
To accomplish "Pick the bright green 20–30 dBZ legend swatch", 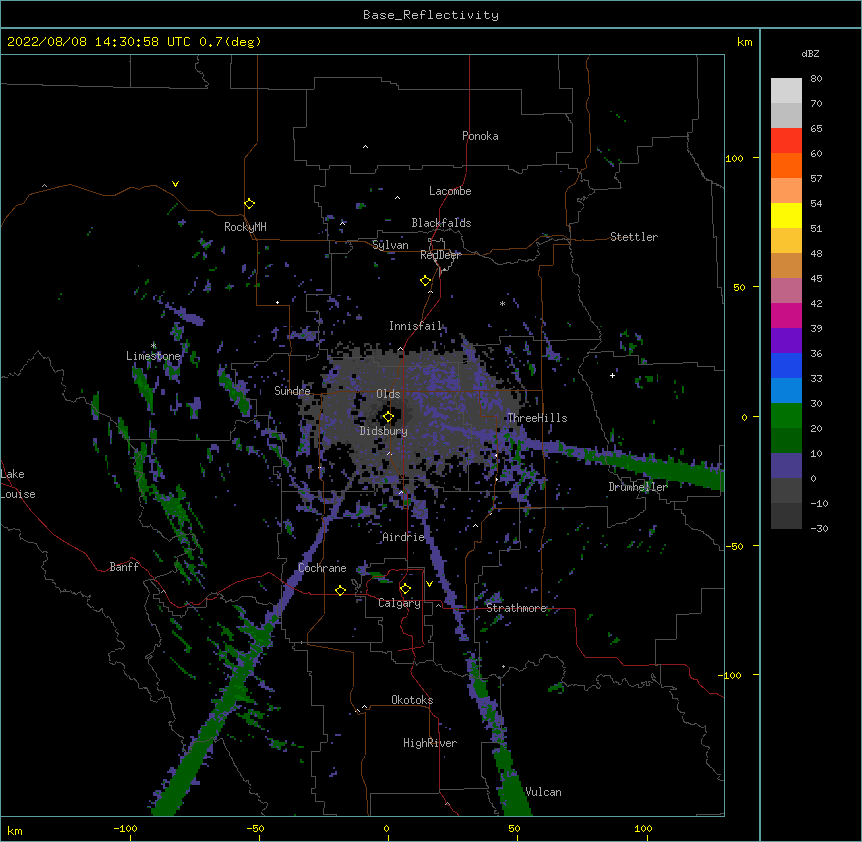I will tap(786, 416).
